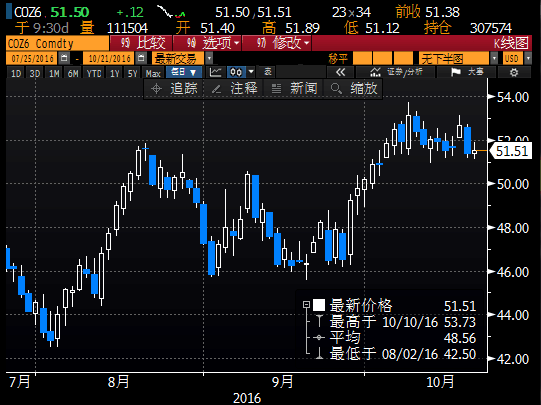Collapse the 最新价格 legend box

306,304
